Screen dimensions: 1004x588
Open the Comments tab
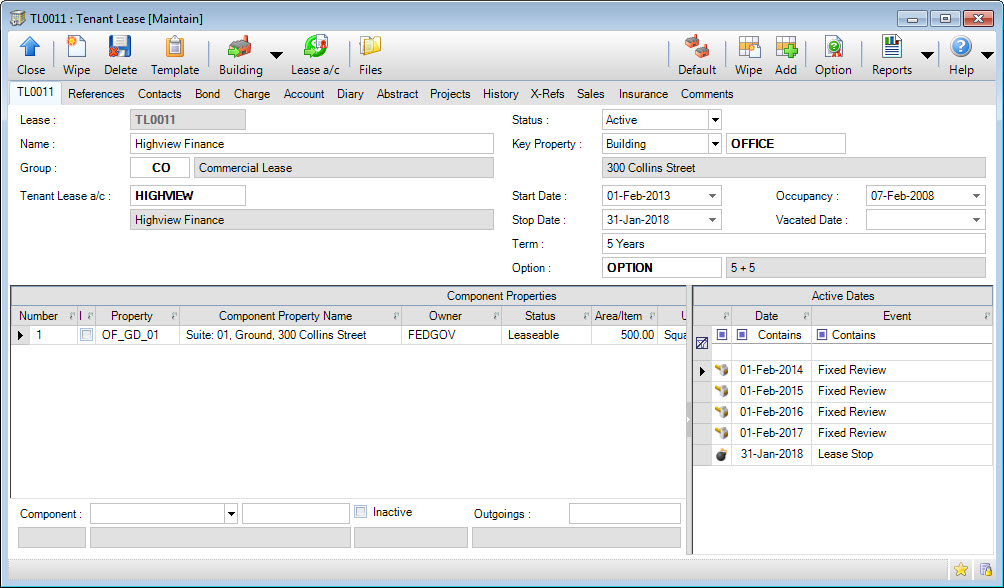707,94
